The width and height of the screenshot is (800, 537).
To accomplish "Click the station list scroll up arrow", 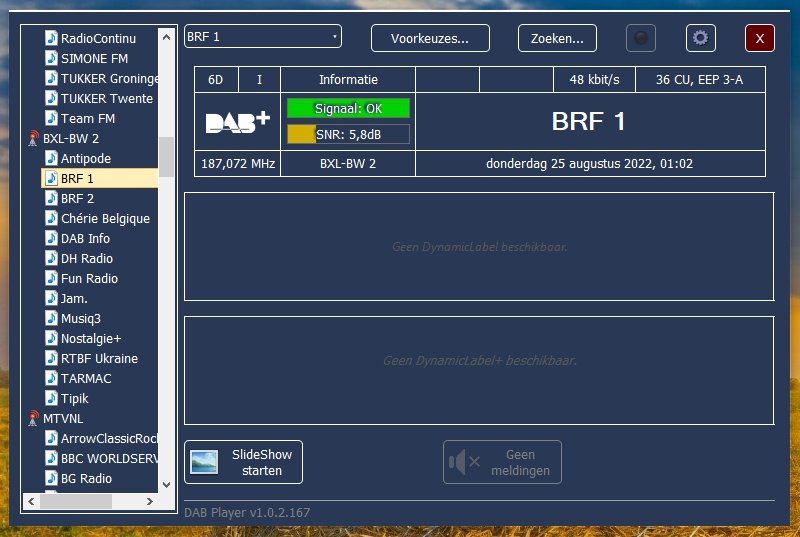I will pyautogui.click(x=166, y=37).
